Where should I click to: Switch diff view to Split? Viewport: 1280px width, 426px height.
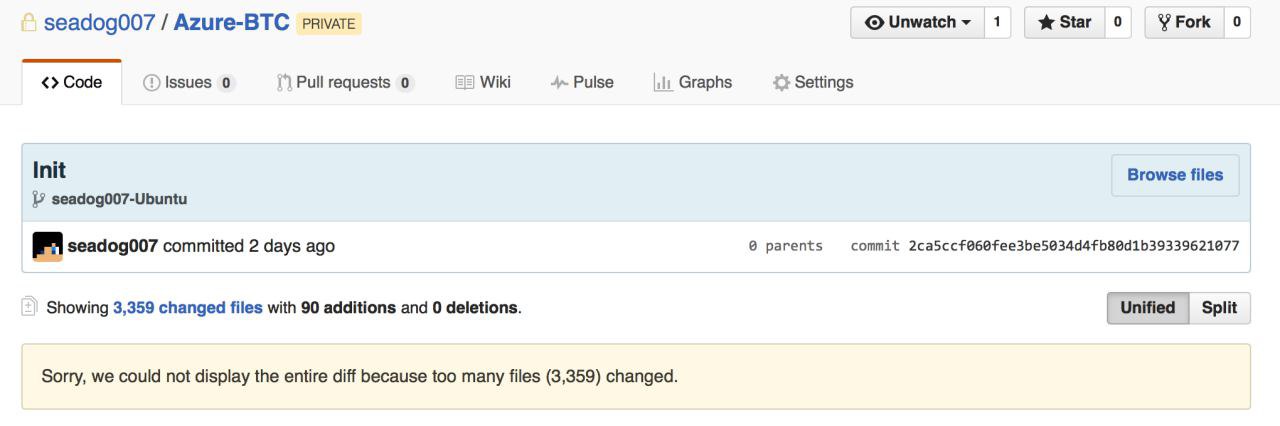click(1219, 308)
